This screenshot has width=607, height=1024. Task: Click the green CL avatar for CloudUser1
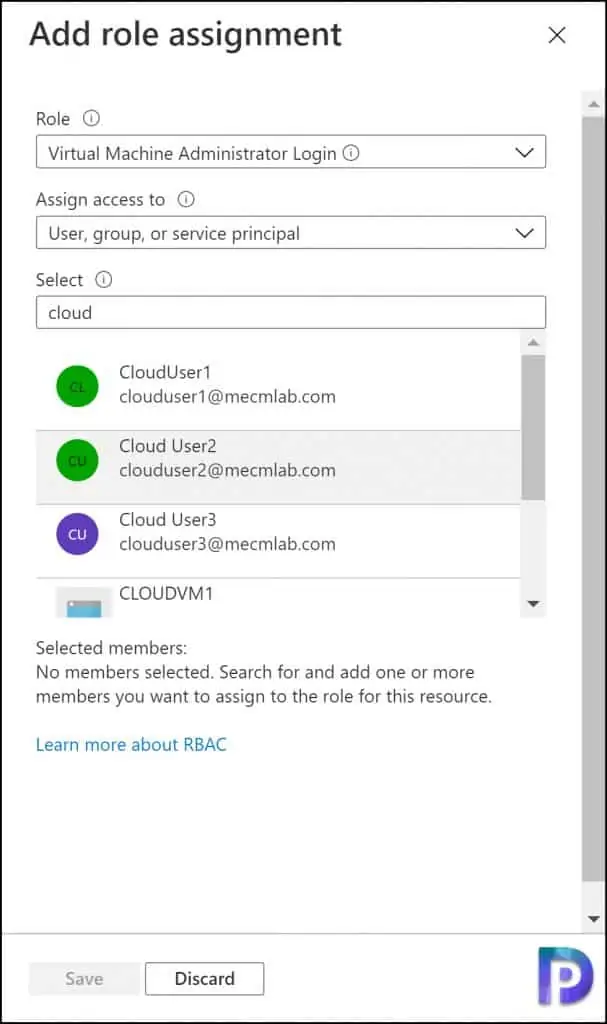[77, 386]
